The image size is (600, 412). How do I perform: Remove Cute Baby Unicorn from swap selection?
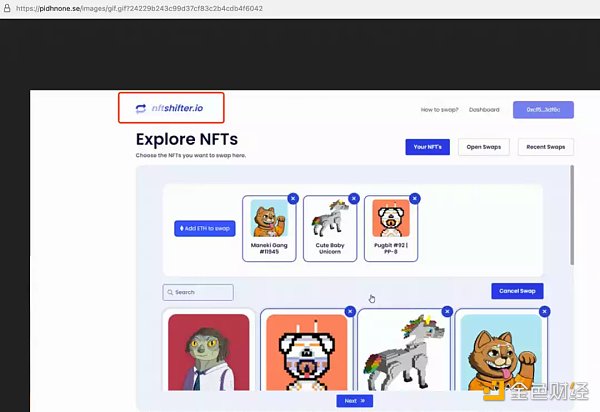(354, 198)
